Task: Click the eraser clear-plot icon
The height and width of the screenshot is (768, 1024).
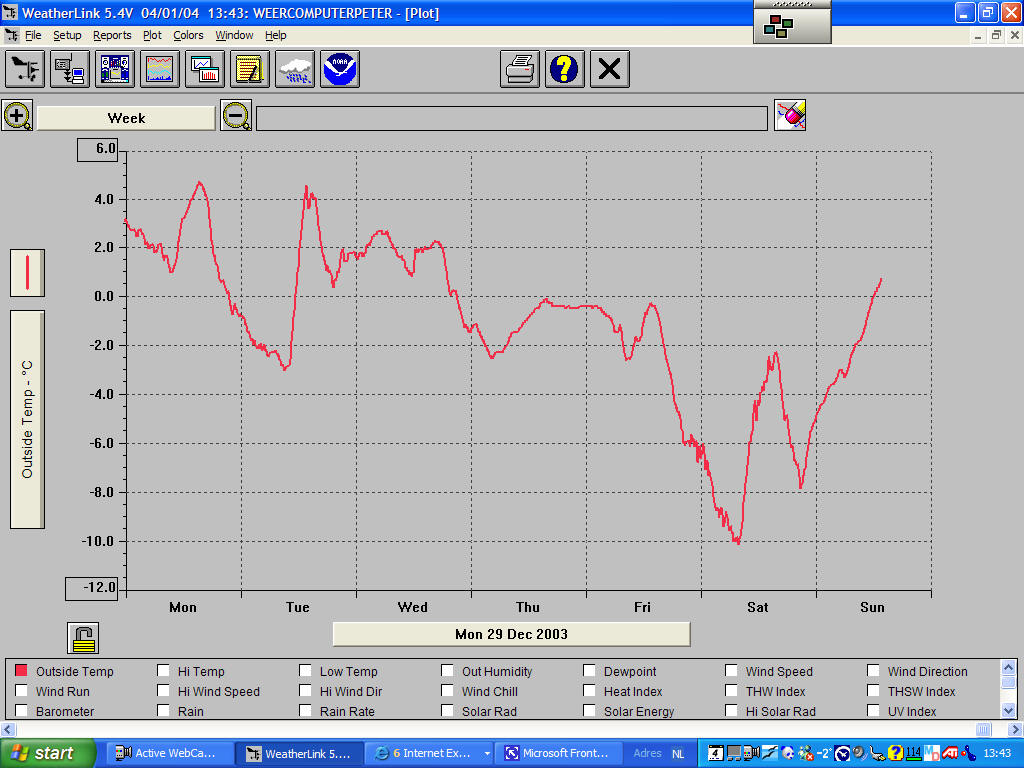Action: pos(790,116)
